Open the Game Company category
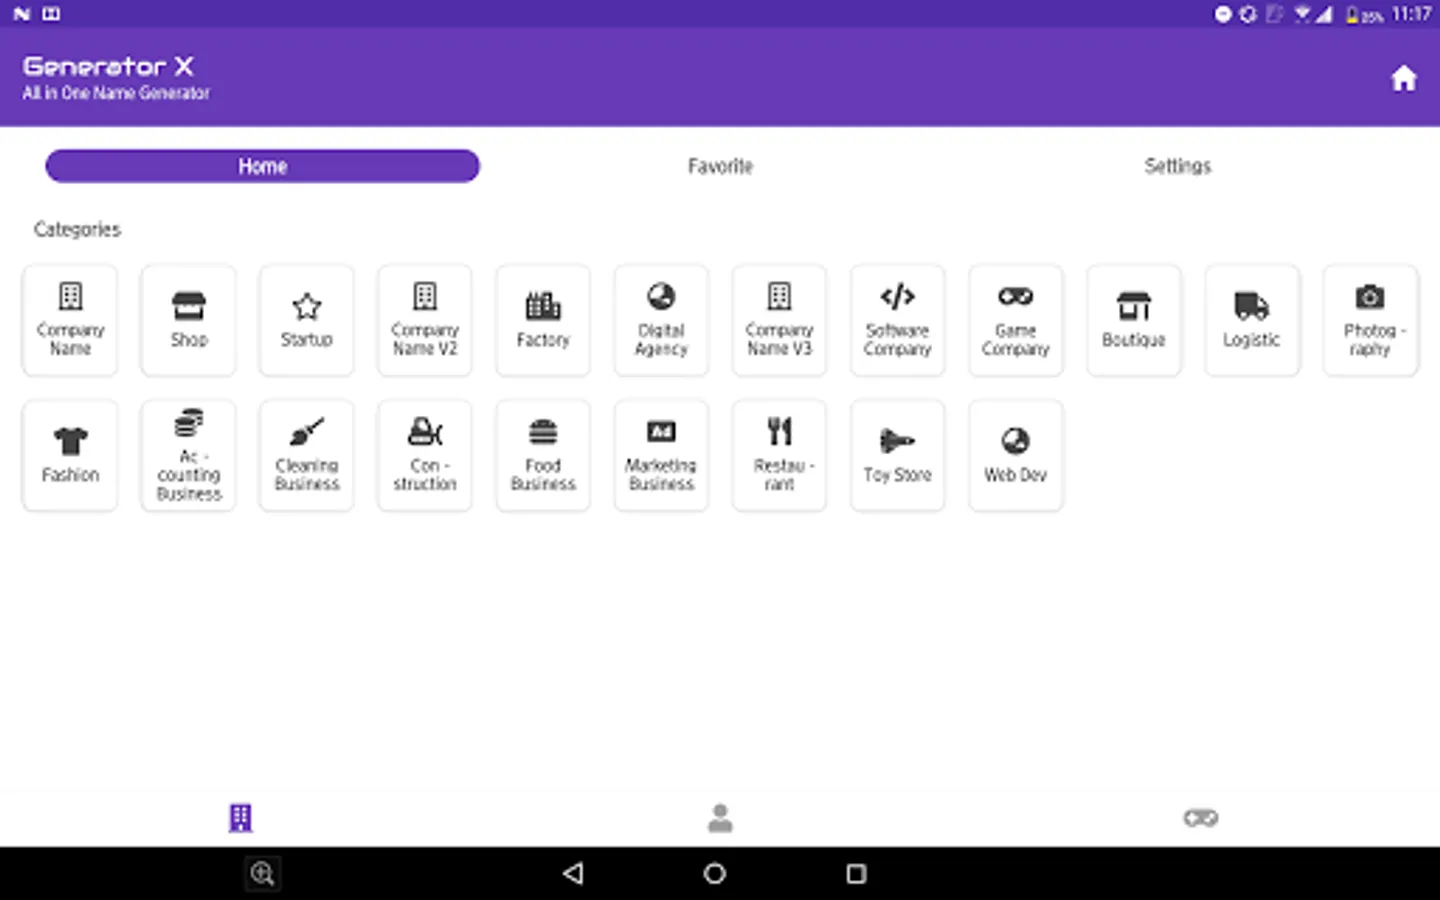This screenshot has width=1440, height=900. pos(1015,320)
